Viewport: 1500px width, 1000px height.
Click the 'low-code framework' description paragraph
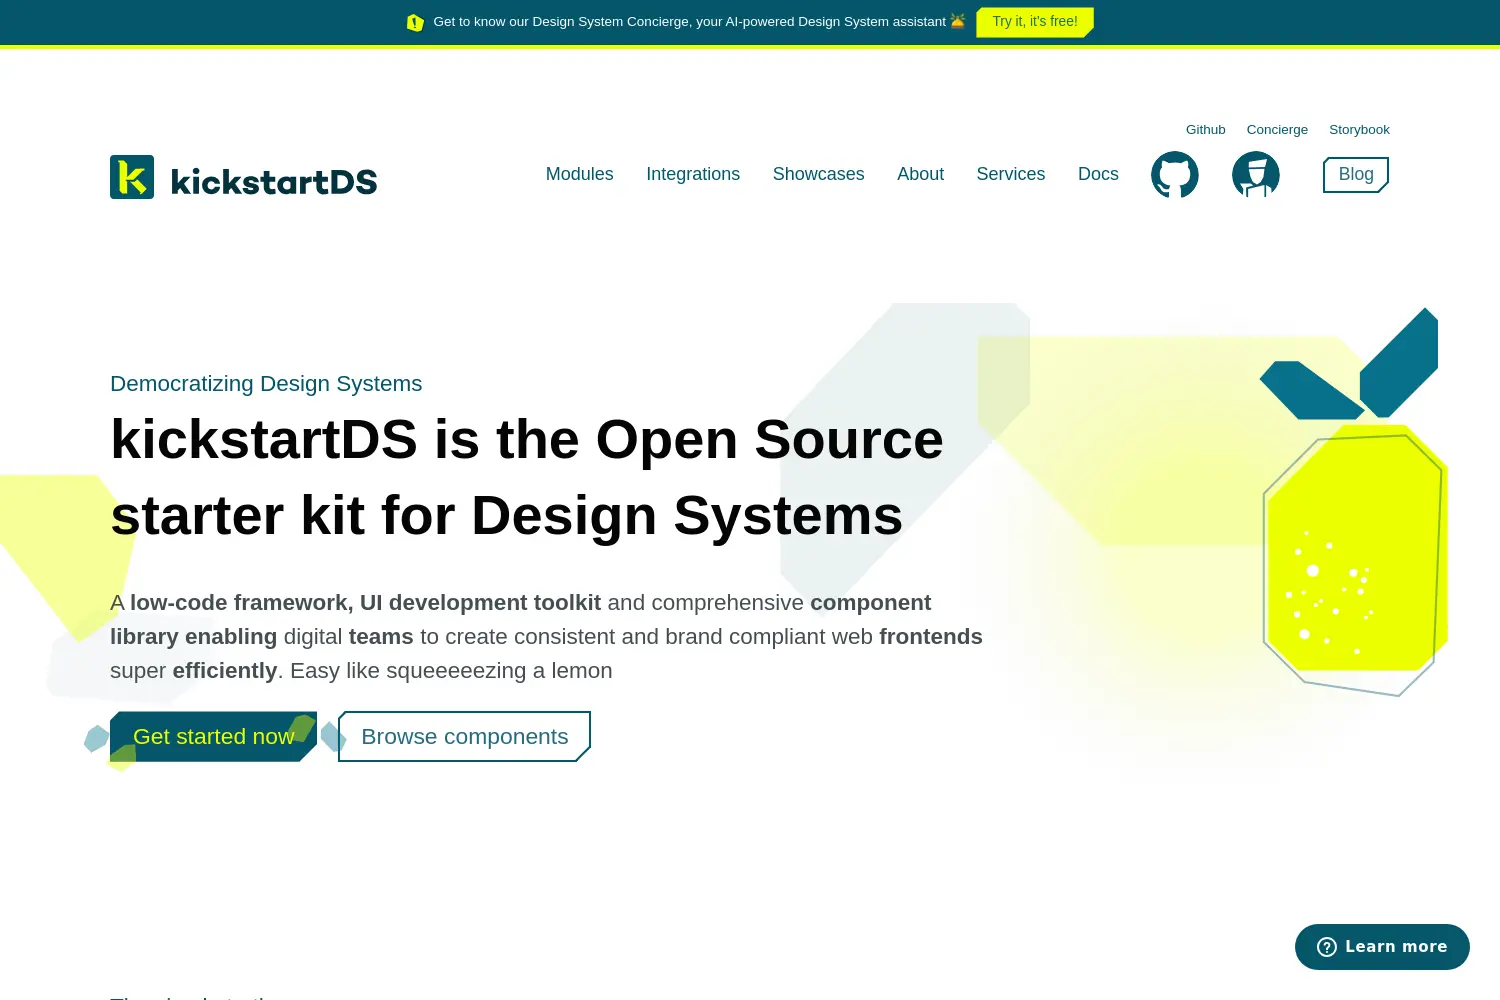[546, 637]
